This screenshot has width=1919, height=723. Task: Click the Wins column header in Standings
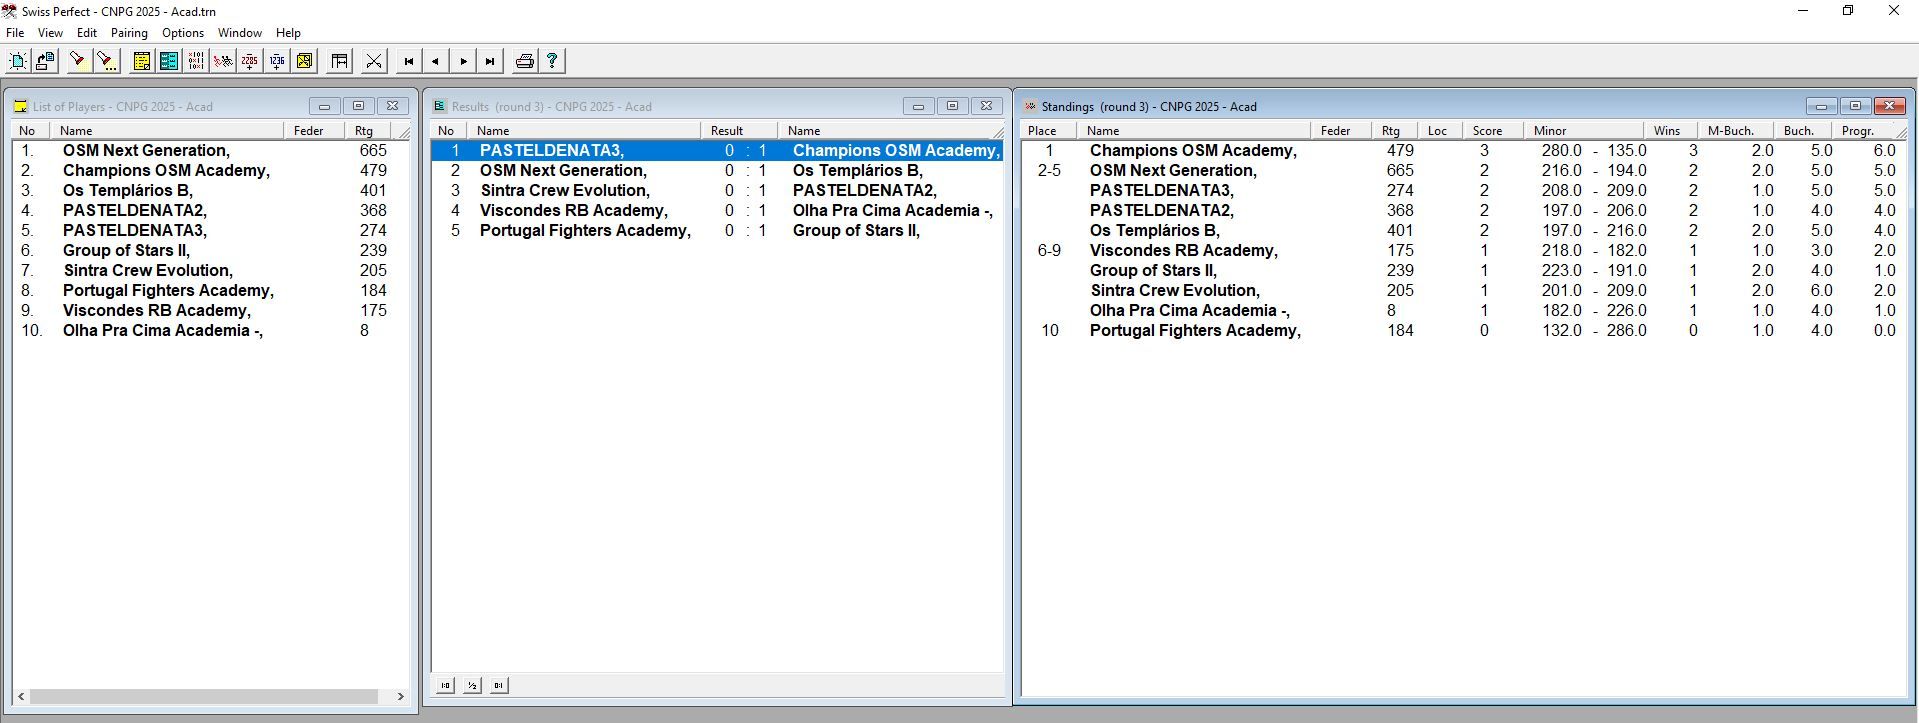[1671, 131]
